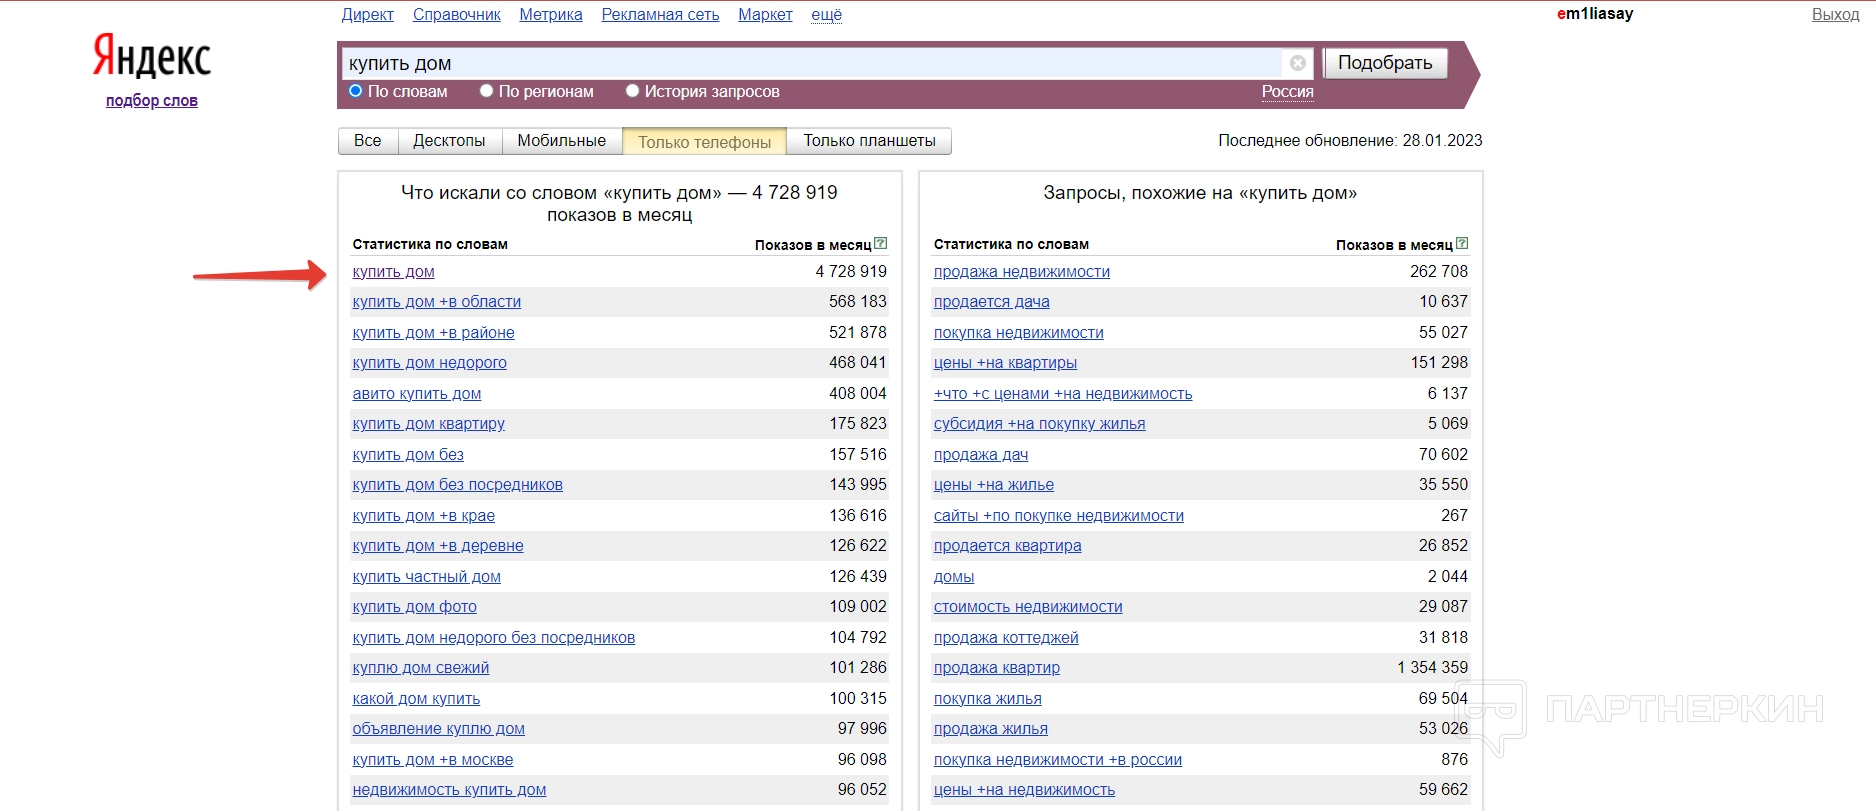This screenshot has width=1876, height=811.
Task: Open the 'Только планшеты' tab
Action: pos(869,141)
